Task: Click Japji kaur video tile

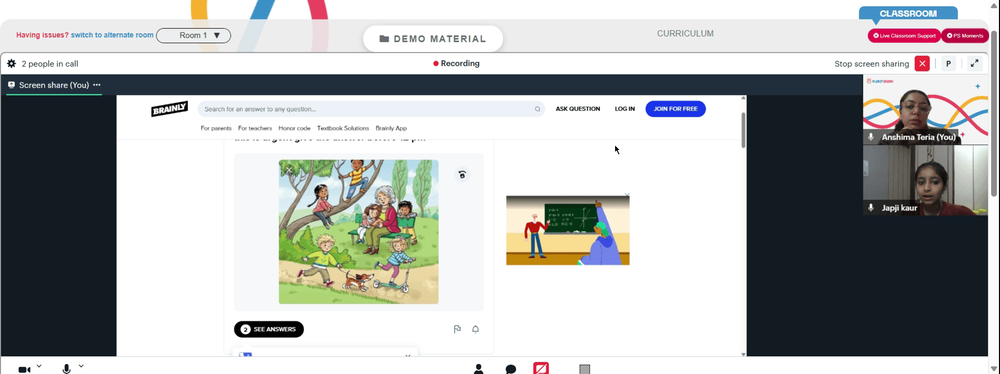Action: click(x=925, y=180)
